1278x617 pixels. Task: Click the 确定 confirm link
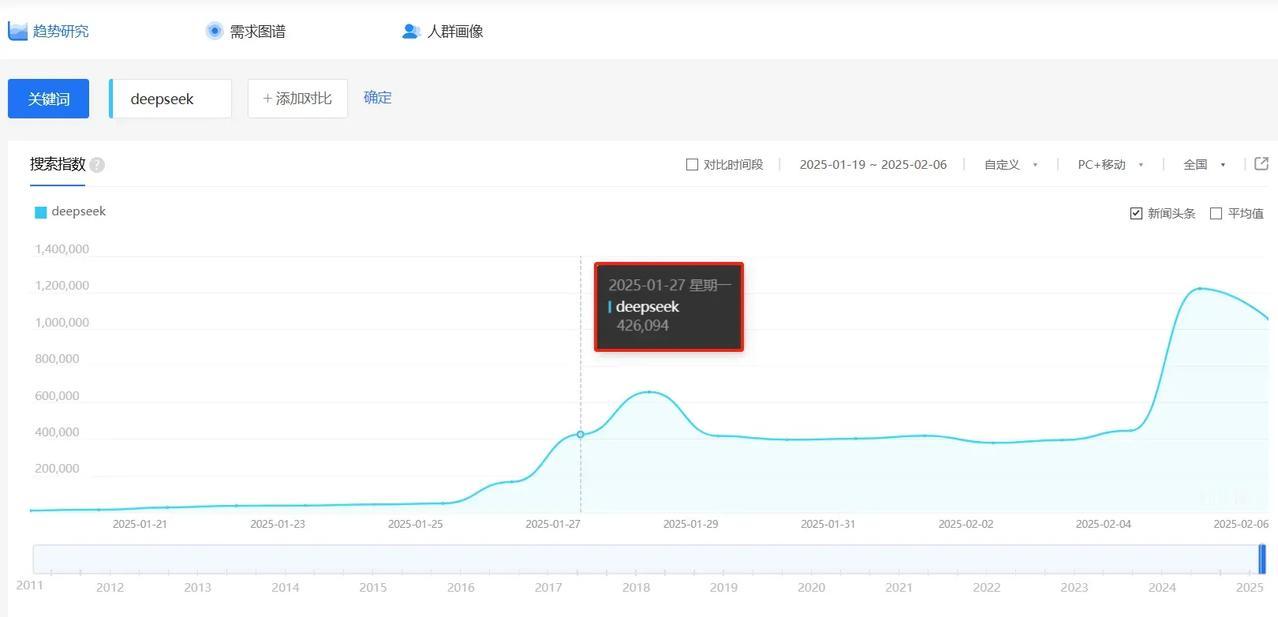(377, 97)
